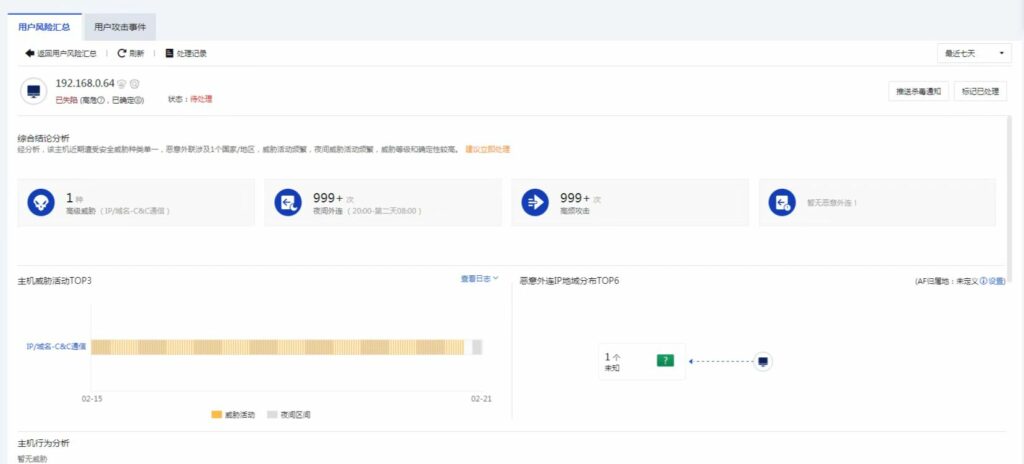Click the 刷新 refresh icon
The image size is (1024, 464).
(x=122, y=53)
